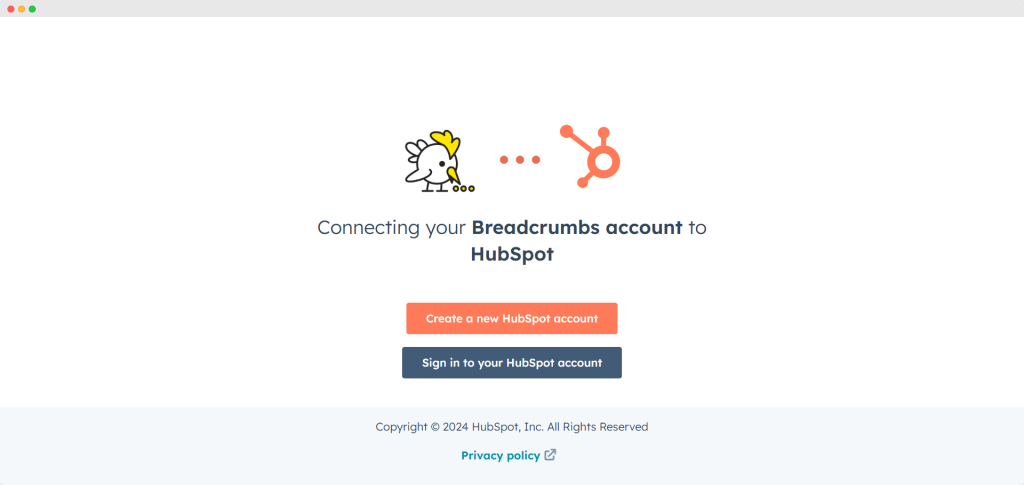Click "All Rights Reserved" in the footer

click(597, 427)
